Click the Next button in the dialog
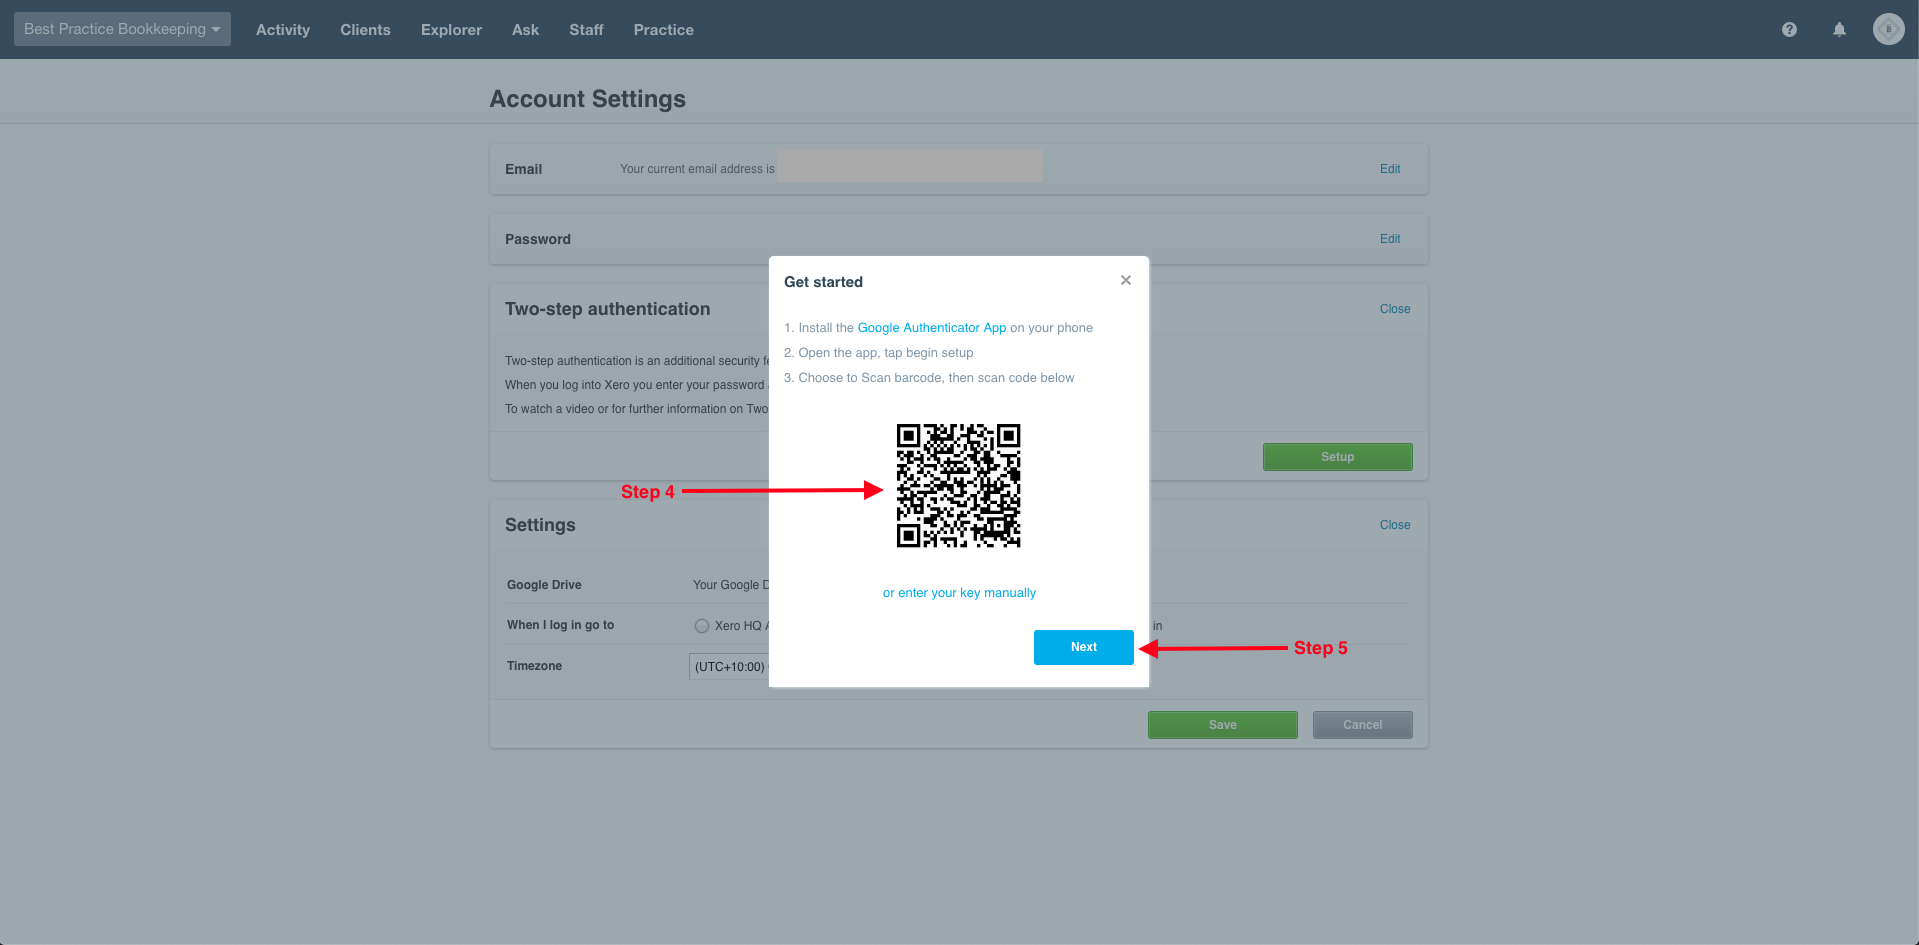The width and height of the screenshot is (1919, 945). pos(1084,647)
